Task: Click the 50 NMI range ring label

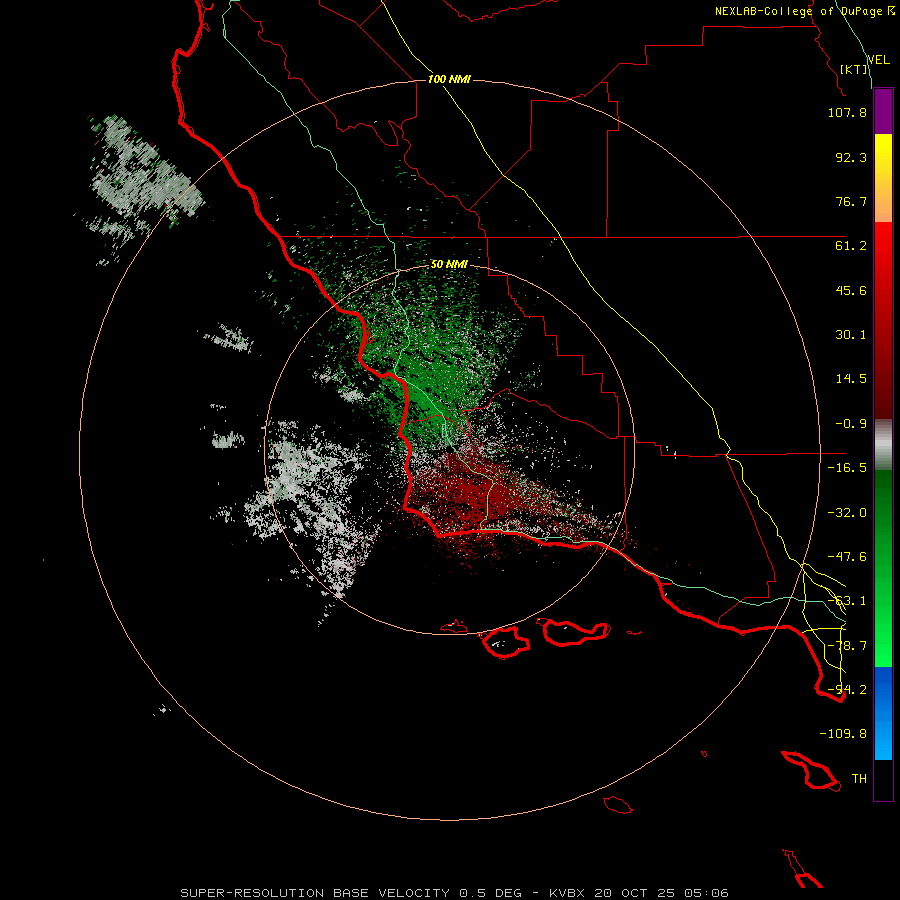Action: click(449, 265)
